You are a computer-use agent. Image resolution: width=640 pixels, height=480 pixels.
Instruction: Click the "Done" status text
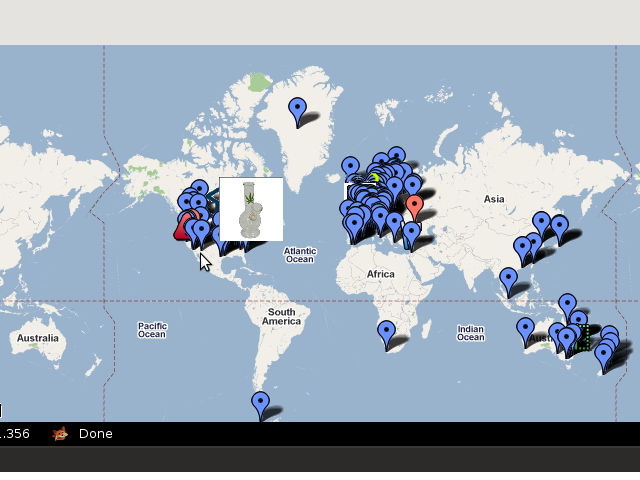[x=96, y=433]
